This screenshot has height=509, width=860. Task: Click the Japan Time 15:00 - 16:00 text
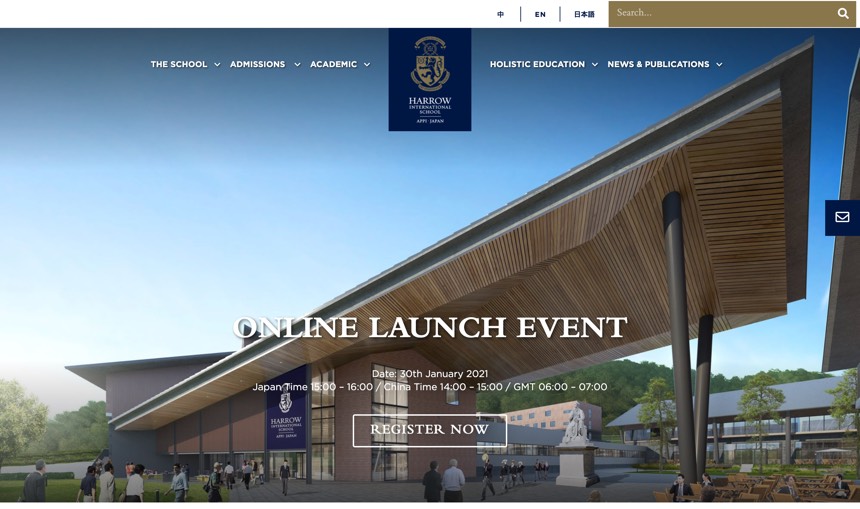tap(313, 387)
